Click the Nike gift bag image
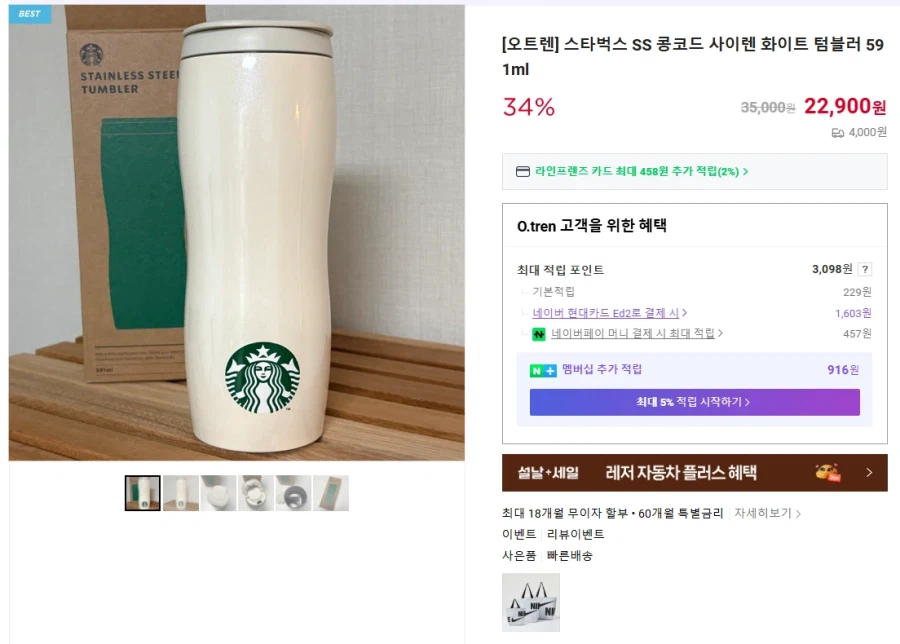 tap(531, 602)
